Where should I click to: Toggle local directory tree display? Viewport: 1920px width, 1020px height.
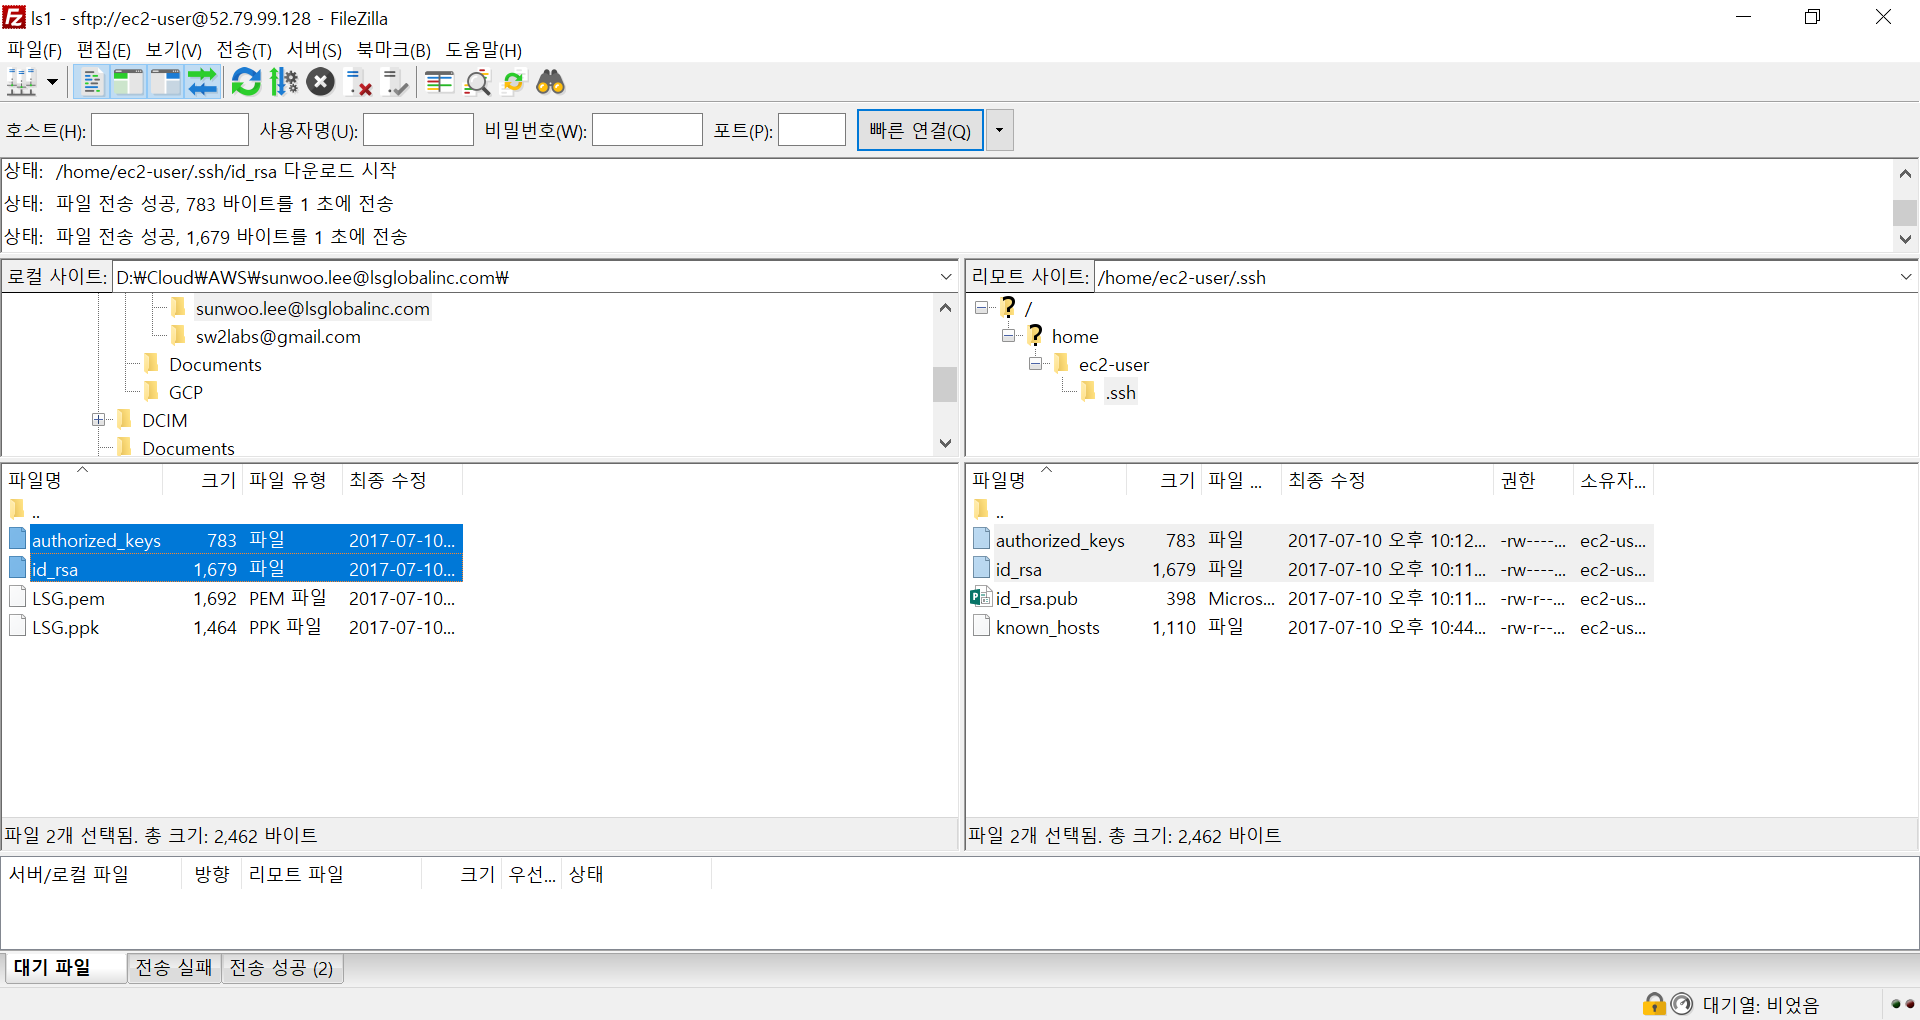(128, 82)
